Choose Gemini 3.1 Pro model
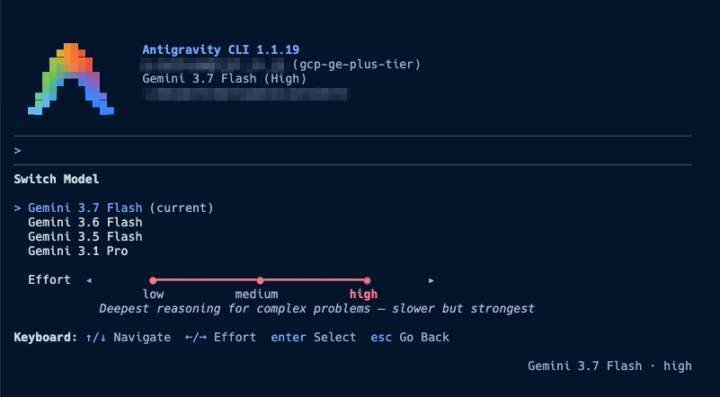Image resolution: width=720 pixels, height=397 pixels. (78, 251)
